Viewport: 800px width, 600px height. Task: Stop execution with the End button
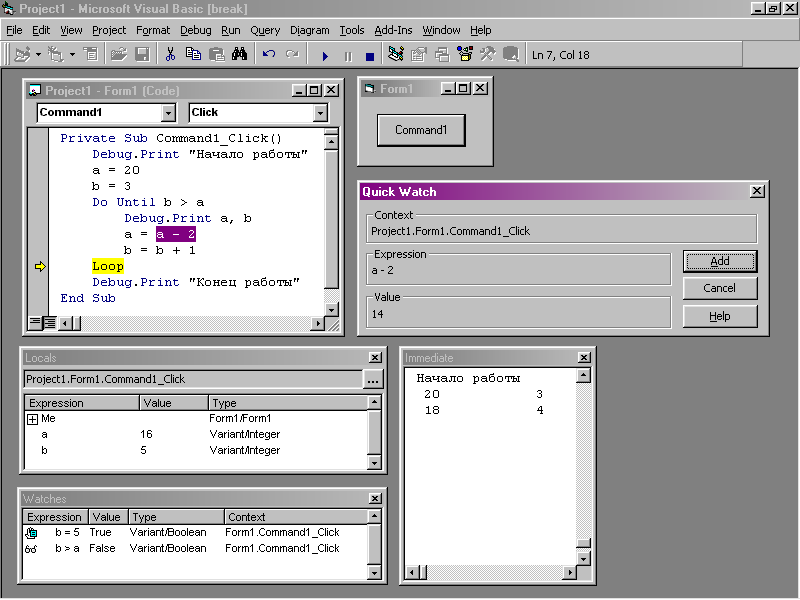[370, 56]
